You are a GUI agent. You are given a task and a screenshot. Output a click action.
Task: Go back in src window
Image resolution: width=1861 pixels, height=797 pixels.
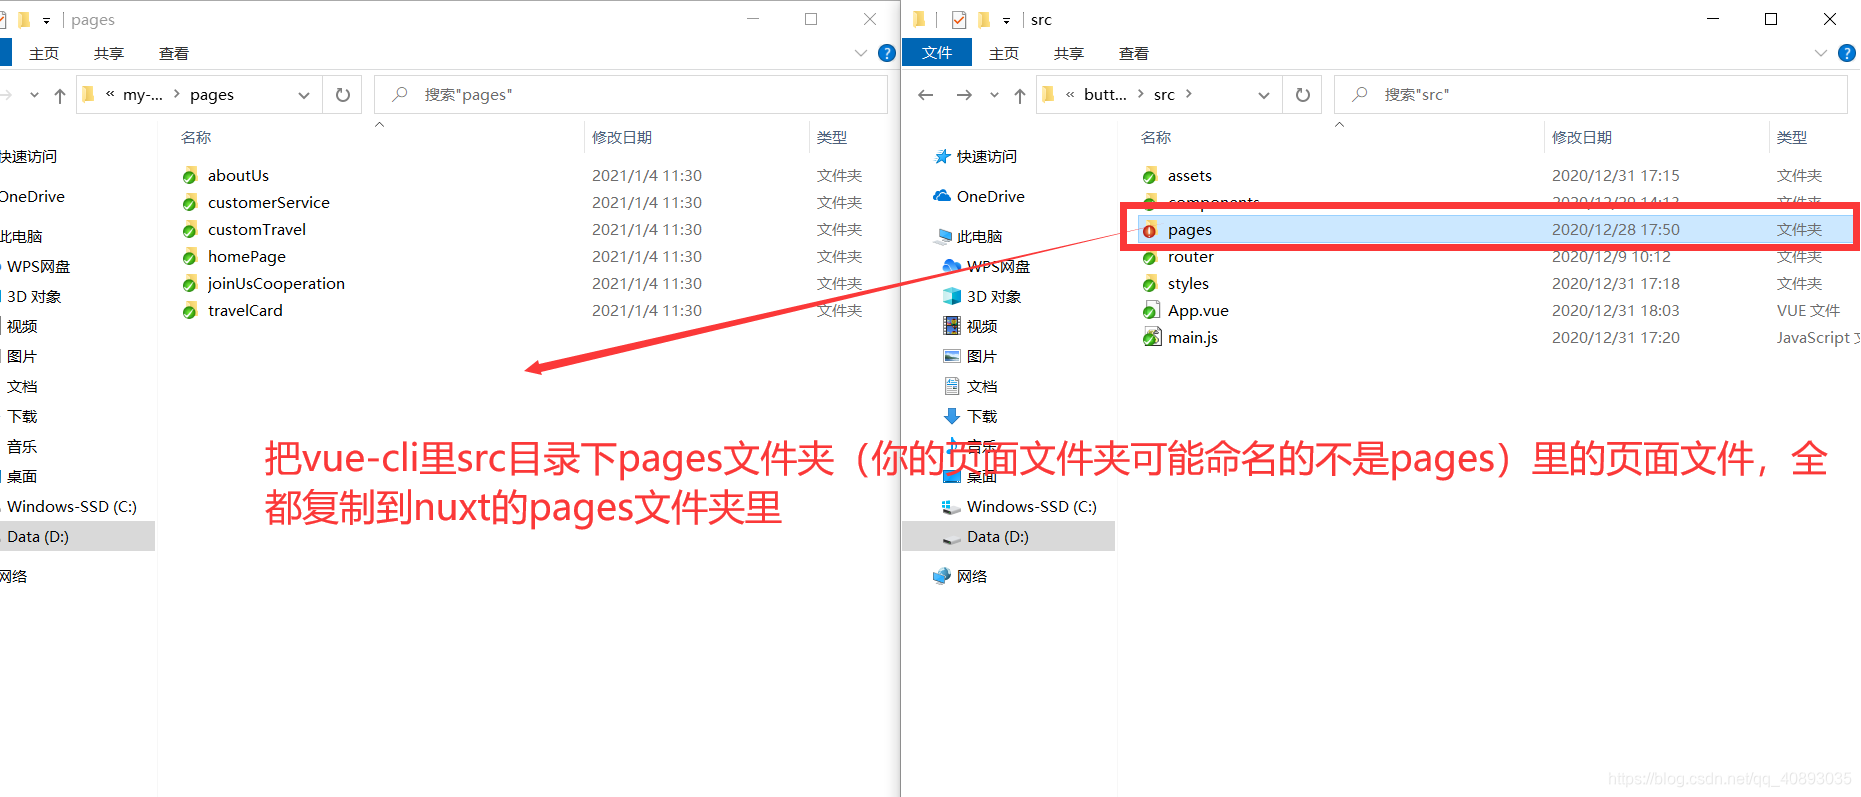(926, 95)
